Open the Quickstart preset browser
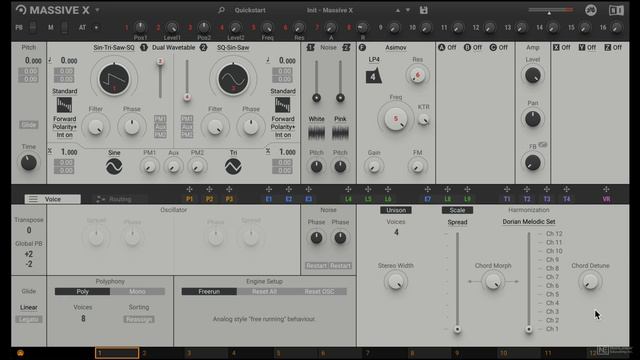 click(x=250, y=10)
